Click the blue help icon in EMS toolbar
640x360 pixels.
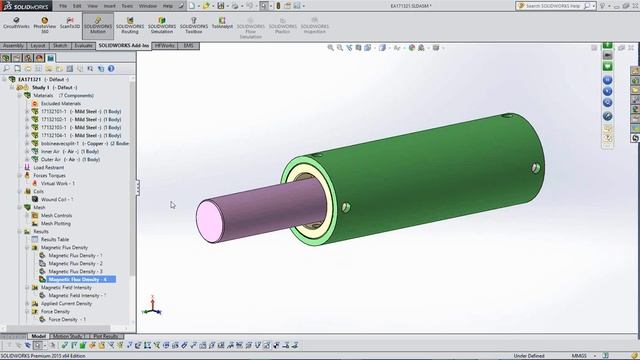point(111,69)
